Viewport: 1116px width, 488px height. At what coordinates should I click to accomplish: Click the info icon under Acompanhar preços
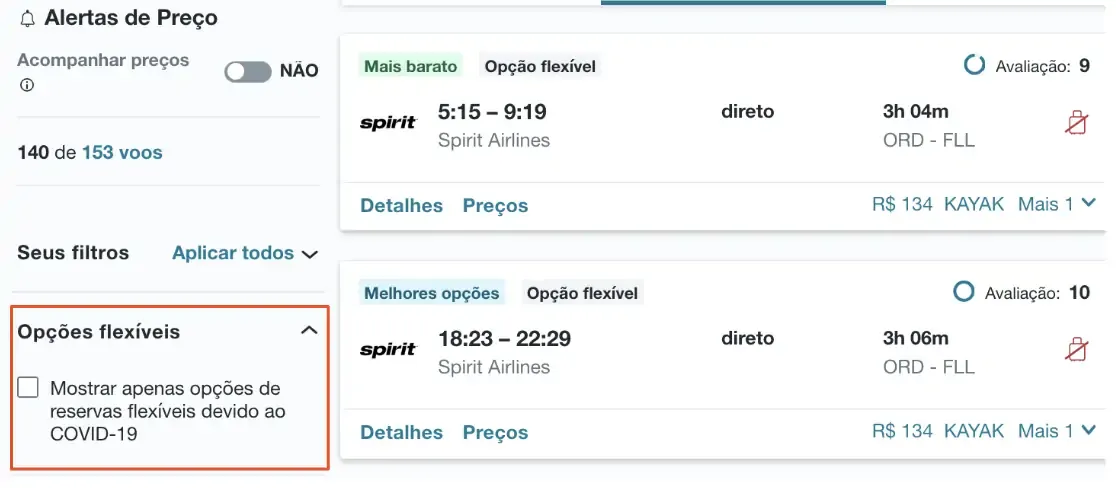[x=27, y=85]
